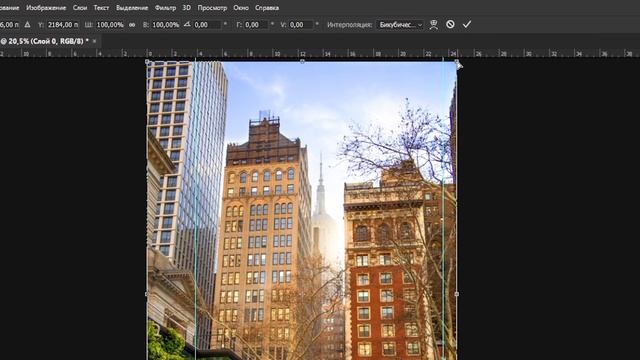Click the height scale field 100,00%

pos(166,25)
